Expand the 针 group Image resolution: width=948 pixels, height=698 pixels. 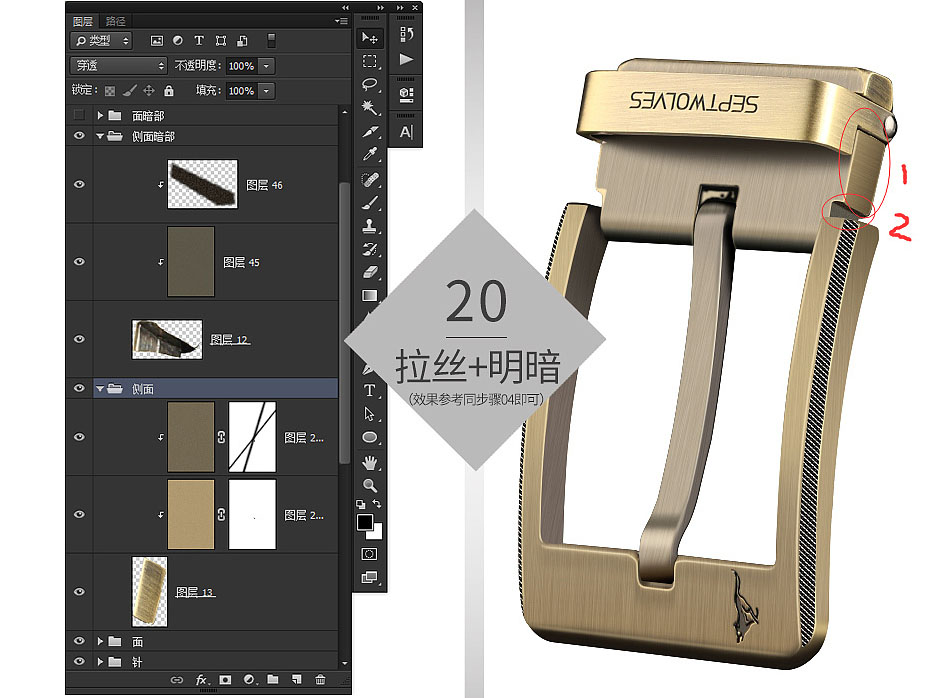(x=100, y=662)
